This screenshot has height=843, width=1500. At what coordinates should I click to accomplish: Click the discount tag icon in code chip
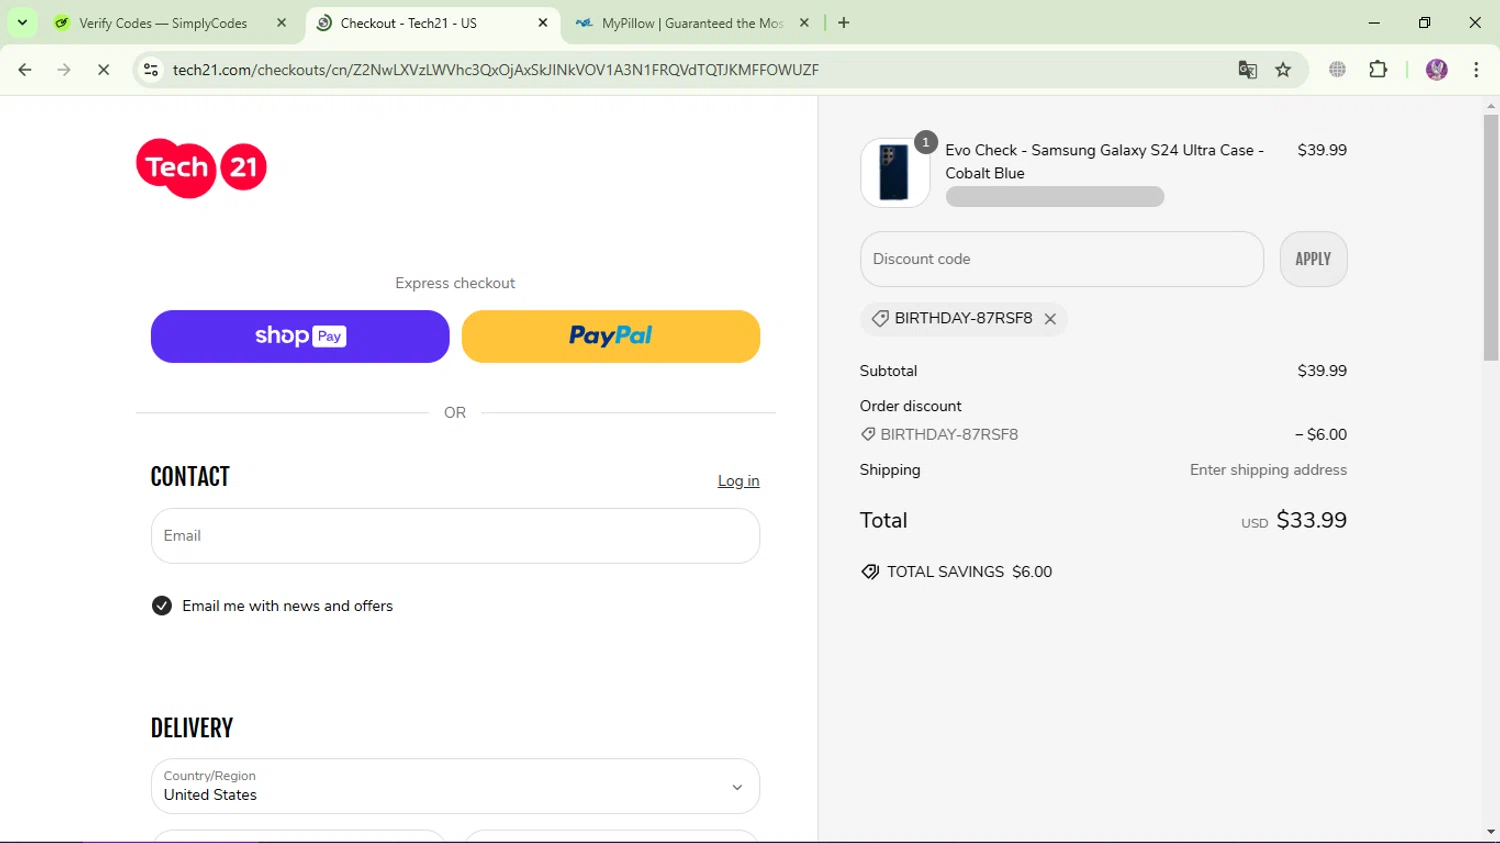(x=880, y=319)
